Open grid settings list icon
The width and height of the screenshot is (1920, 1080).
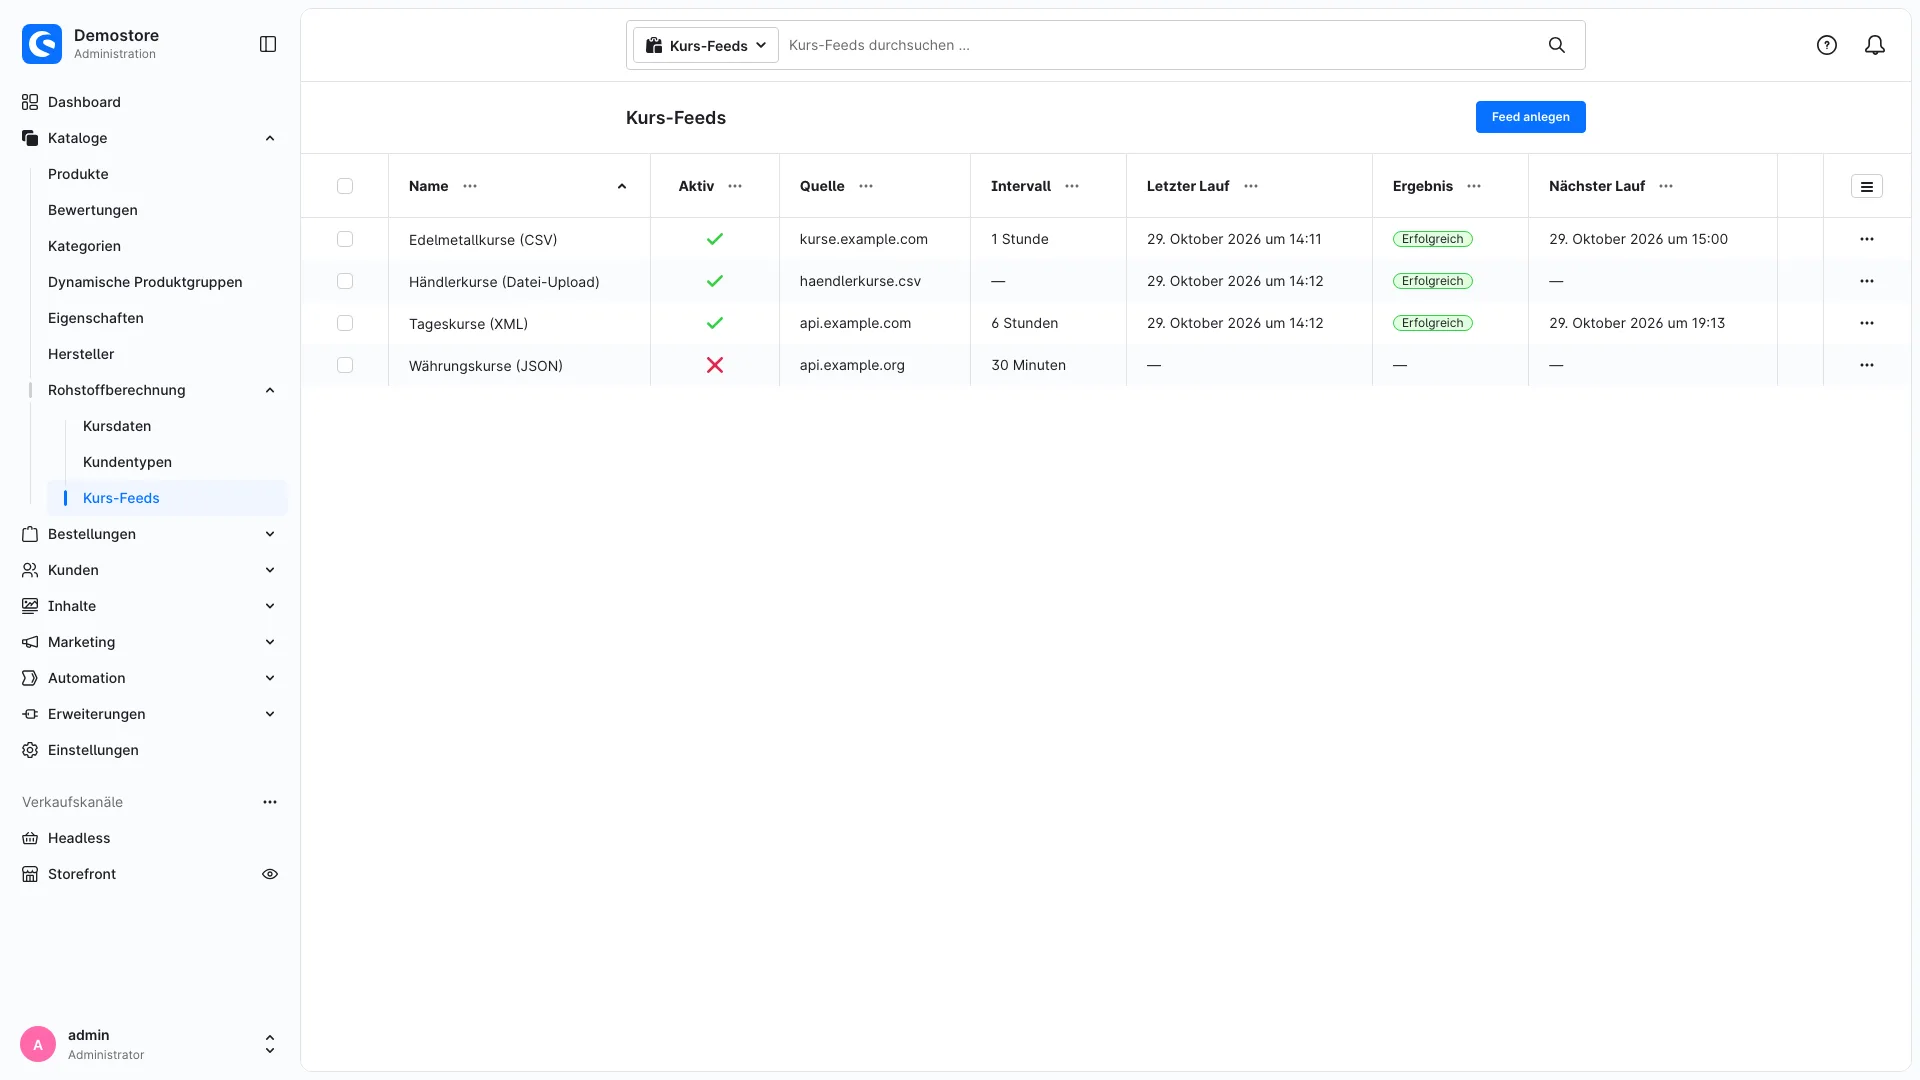(1867, 186)
